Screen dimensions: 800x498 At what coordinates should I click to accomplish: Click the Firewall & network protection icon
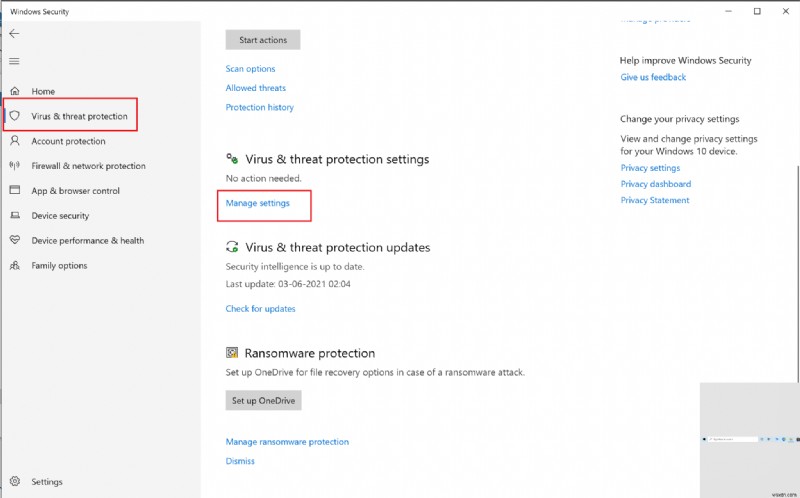[x=15, y=166]
